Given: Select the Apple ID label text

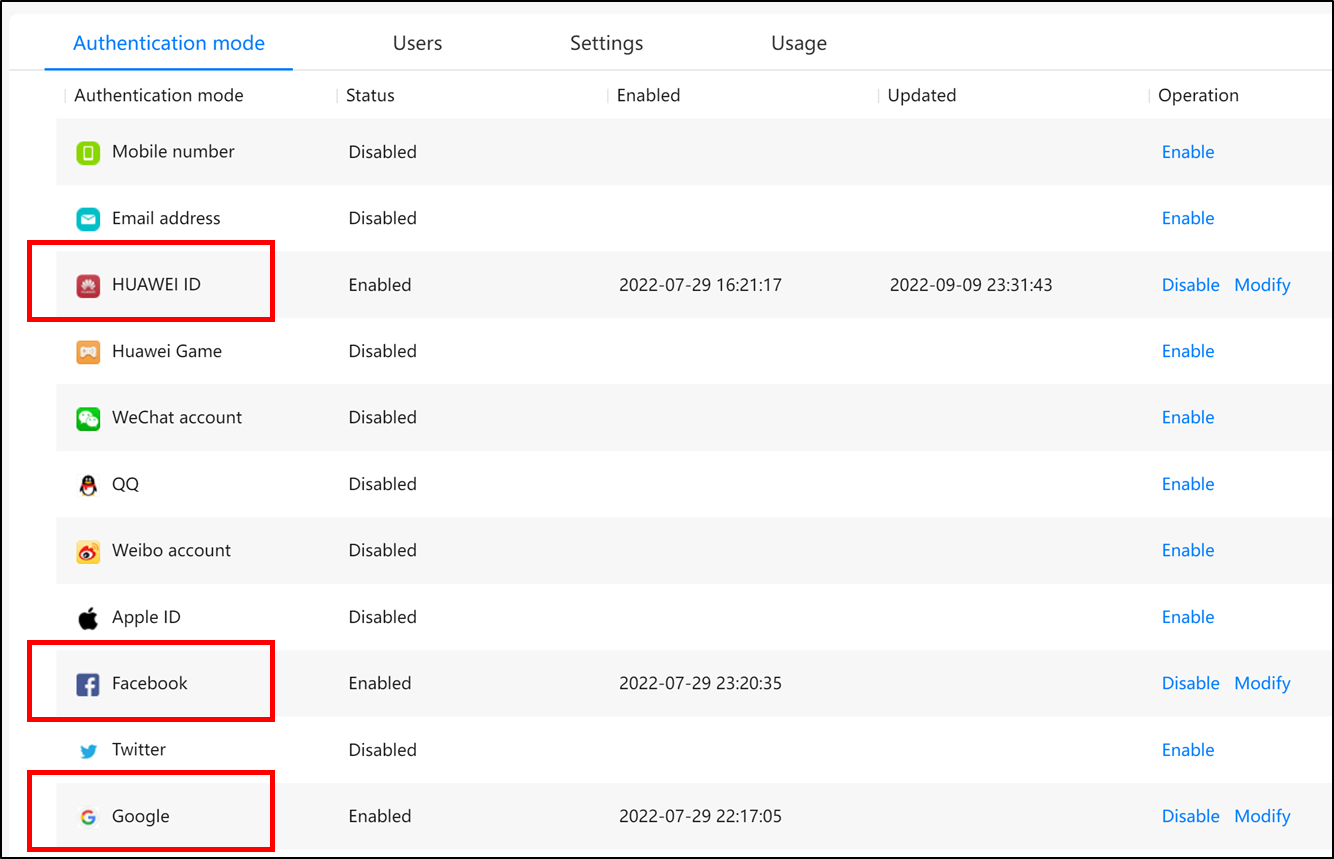Looking at the screenshot, I should click(146, 617).
